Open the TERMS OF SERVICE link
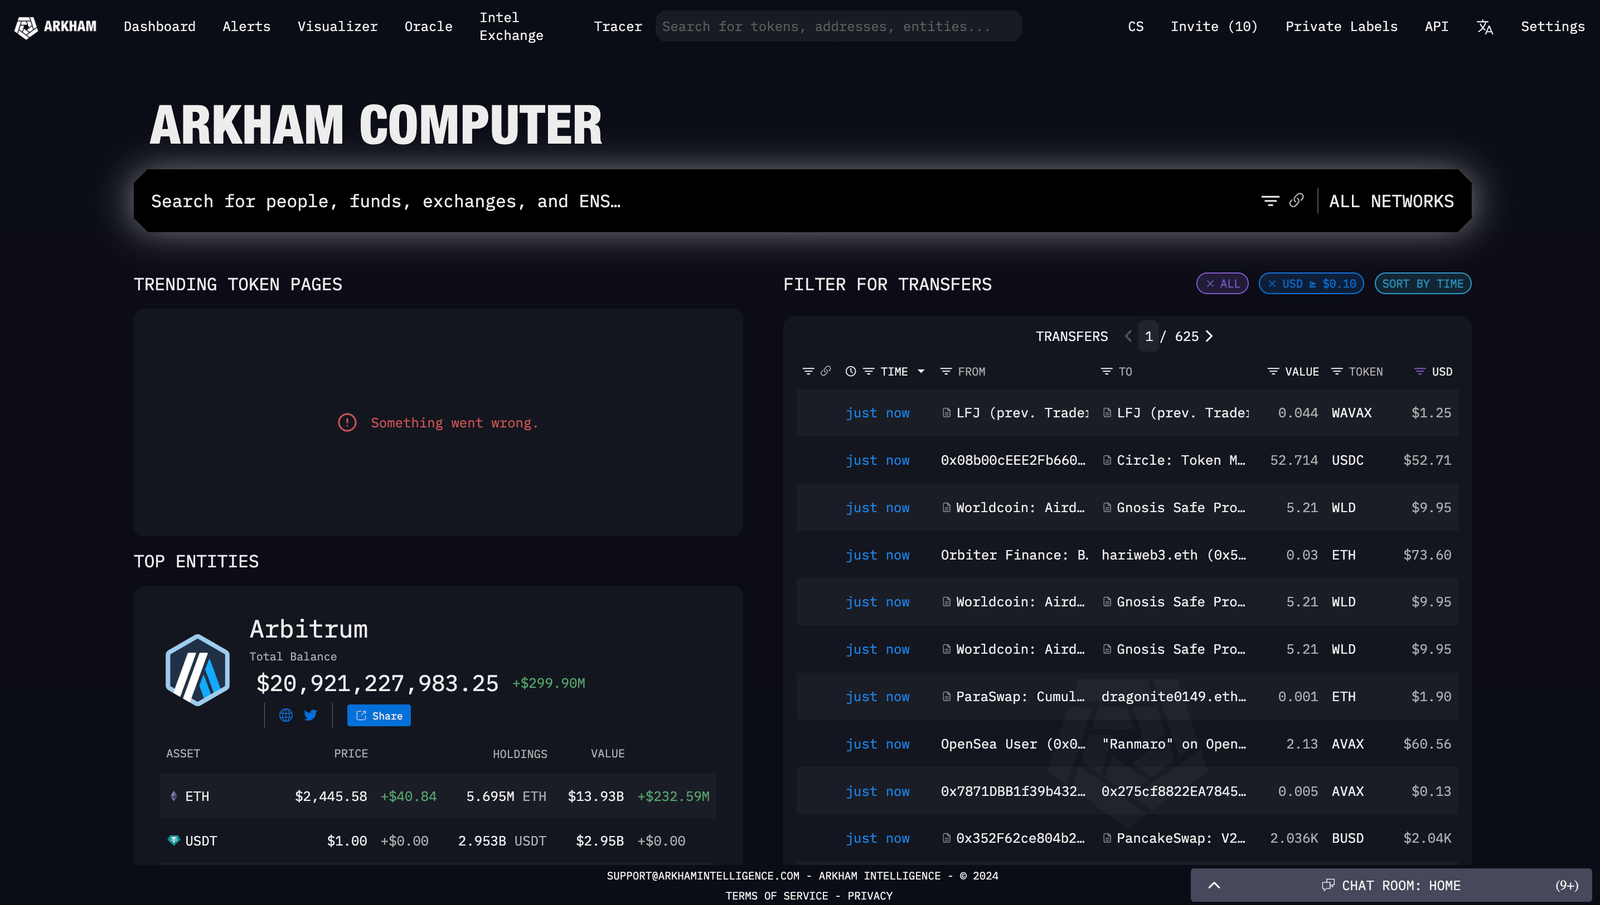This screenshot has height=905, width=1600. (x=775, y=895)
